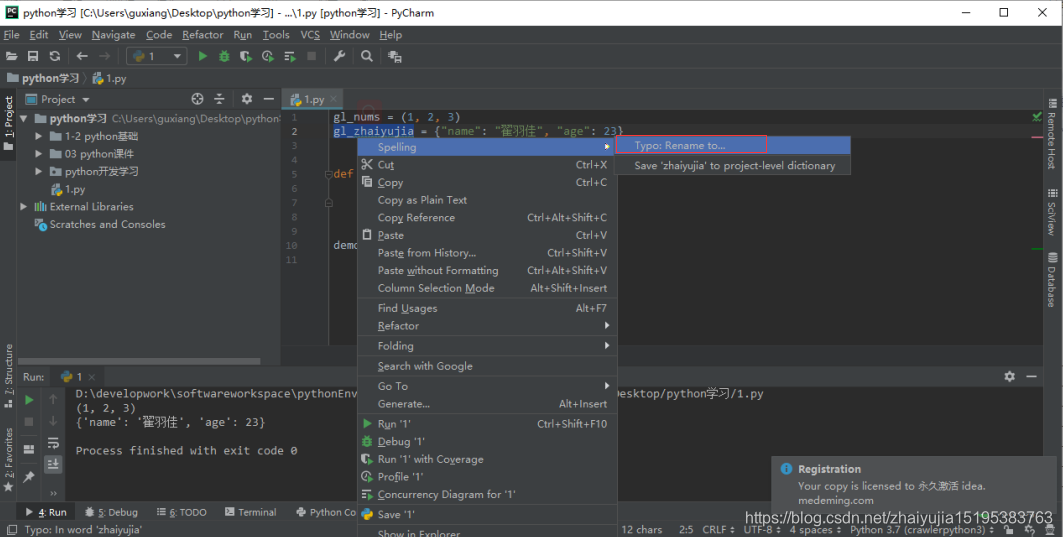
Task: Expand more Run panel actions chevron
Action: coord(54,493)
